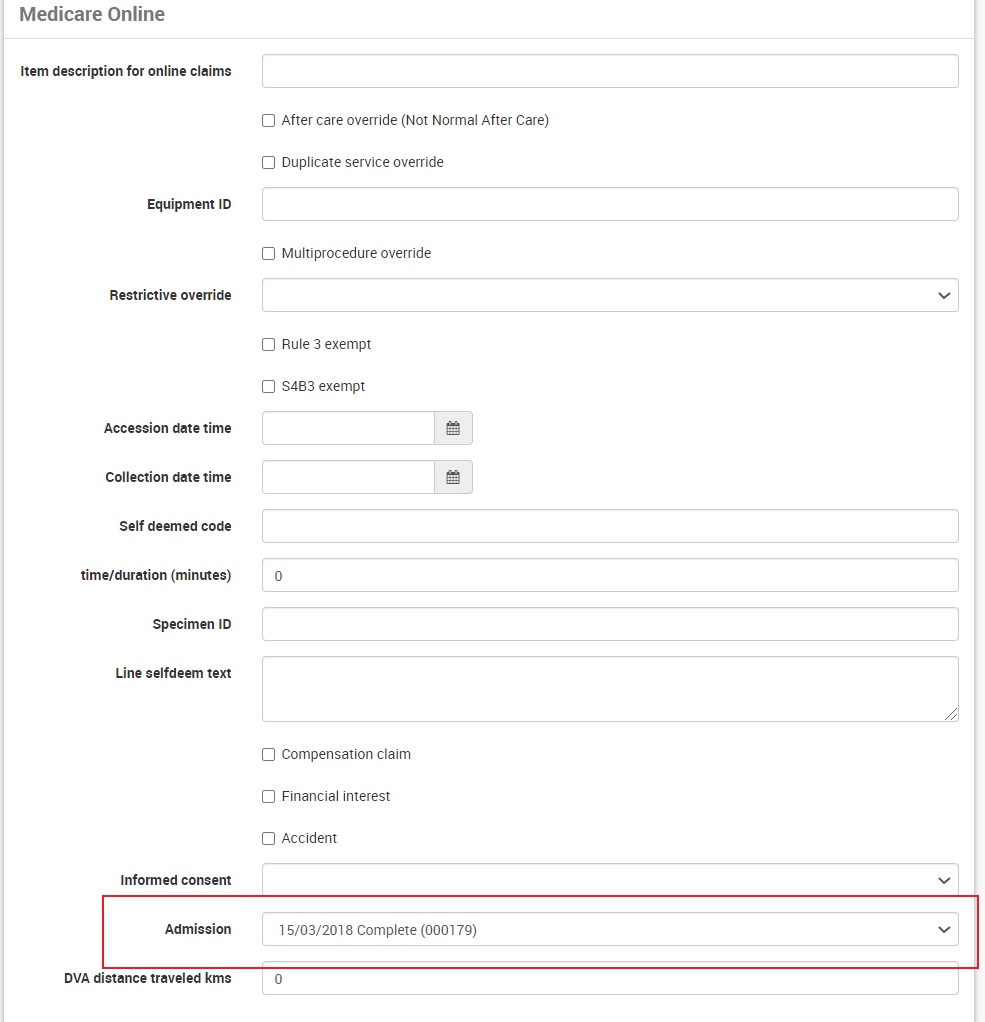Tick the Duplicate service override checkbox
The width and height of the screenshot is (985, 1022).
click(269, 162)
